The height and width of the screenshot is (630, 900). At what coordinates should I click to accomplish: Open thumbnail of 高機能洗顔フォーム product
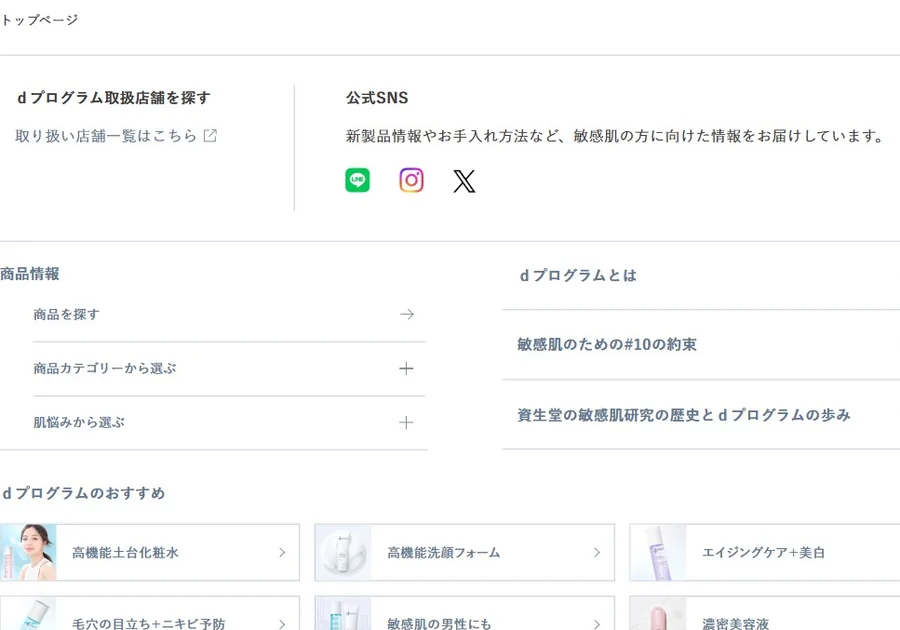(343, 553)
